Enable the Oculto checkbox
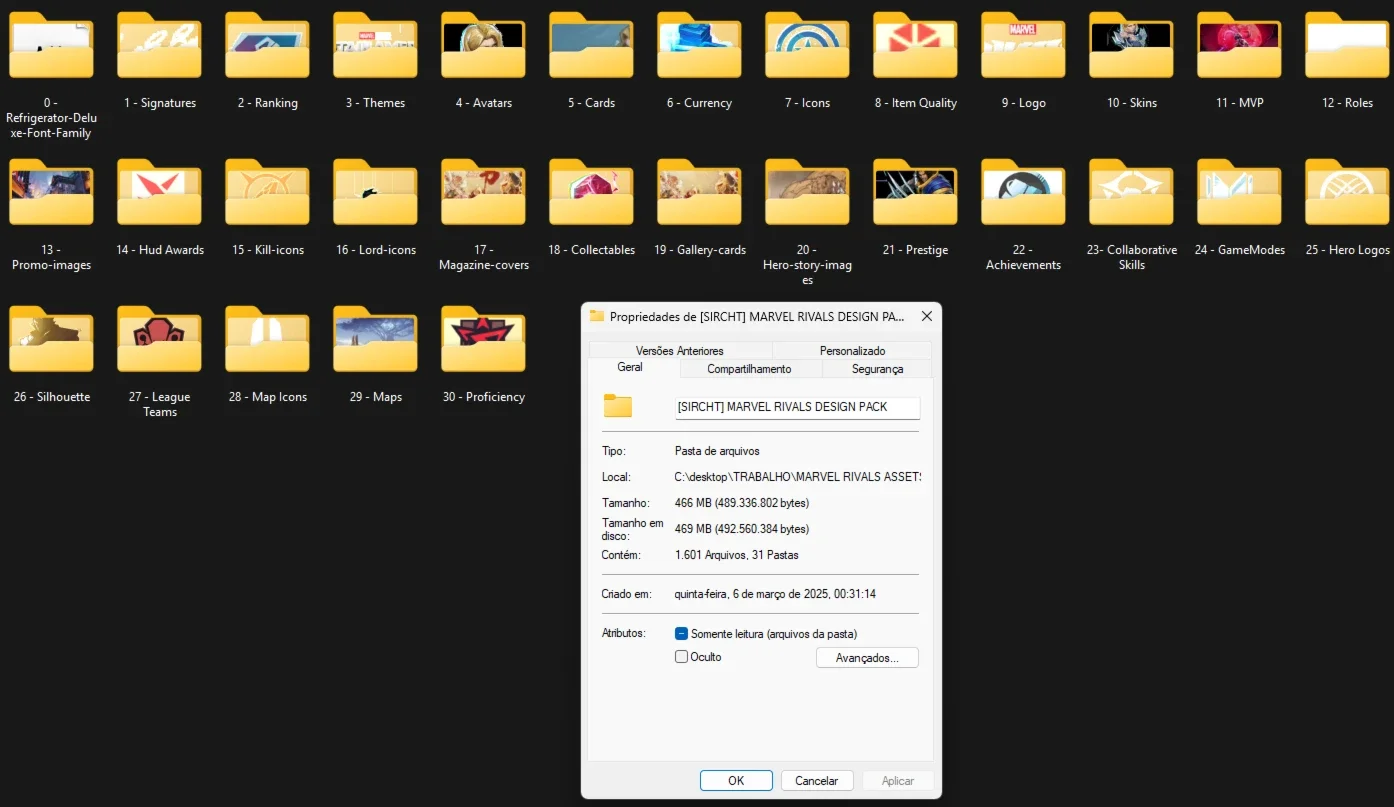 pyautogui.click(x=681, y=657)
